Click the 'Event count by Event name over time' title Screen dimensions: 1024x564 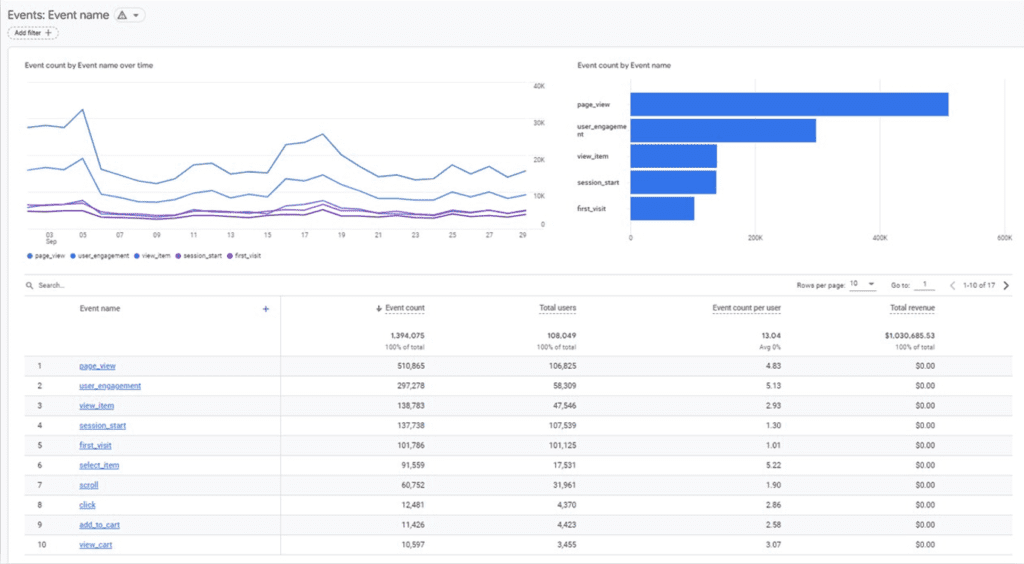click(x=89, y=65)
